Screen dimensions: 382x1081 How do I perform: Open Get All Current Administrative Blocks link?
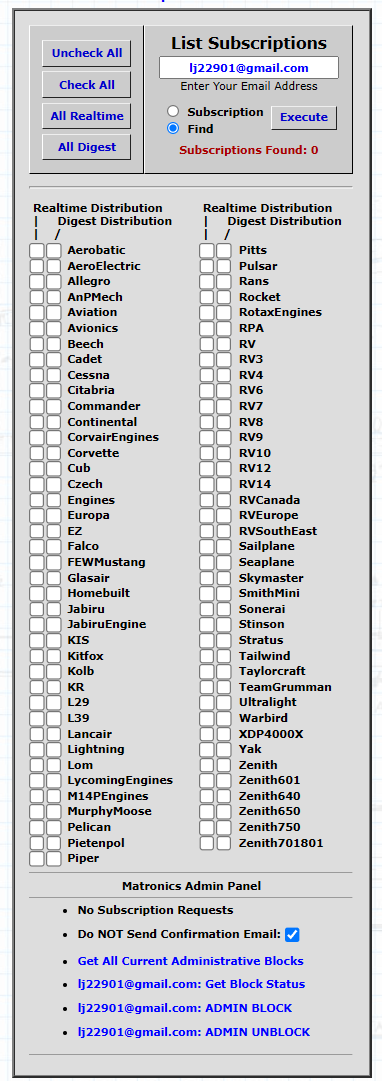(190, 960)
